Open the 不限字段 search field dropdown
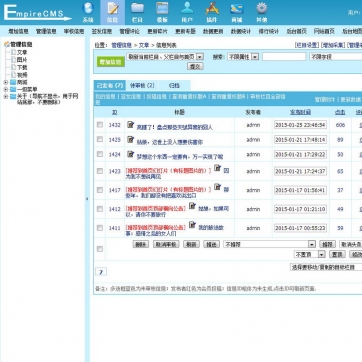This screenshot has width=362, height=362. (x=336, y=57)
